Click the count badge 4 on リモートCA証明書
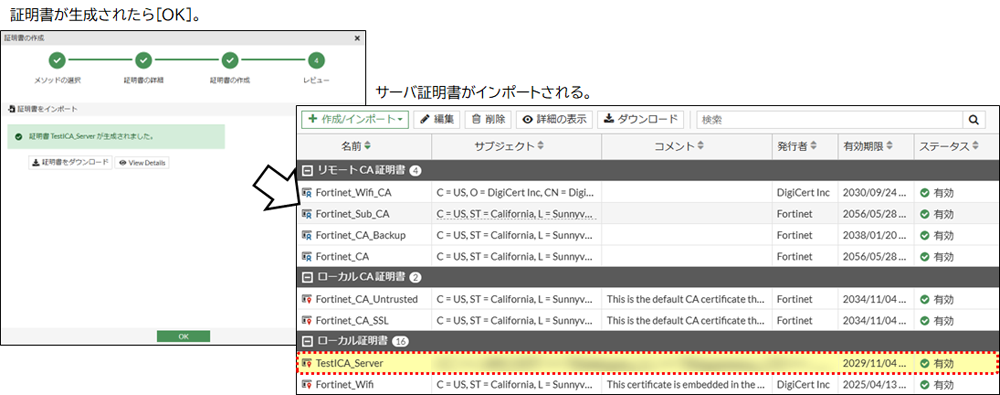This screenshot has width=1000, height=395. [x=415, y=170]
